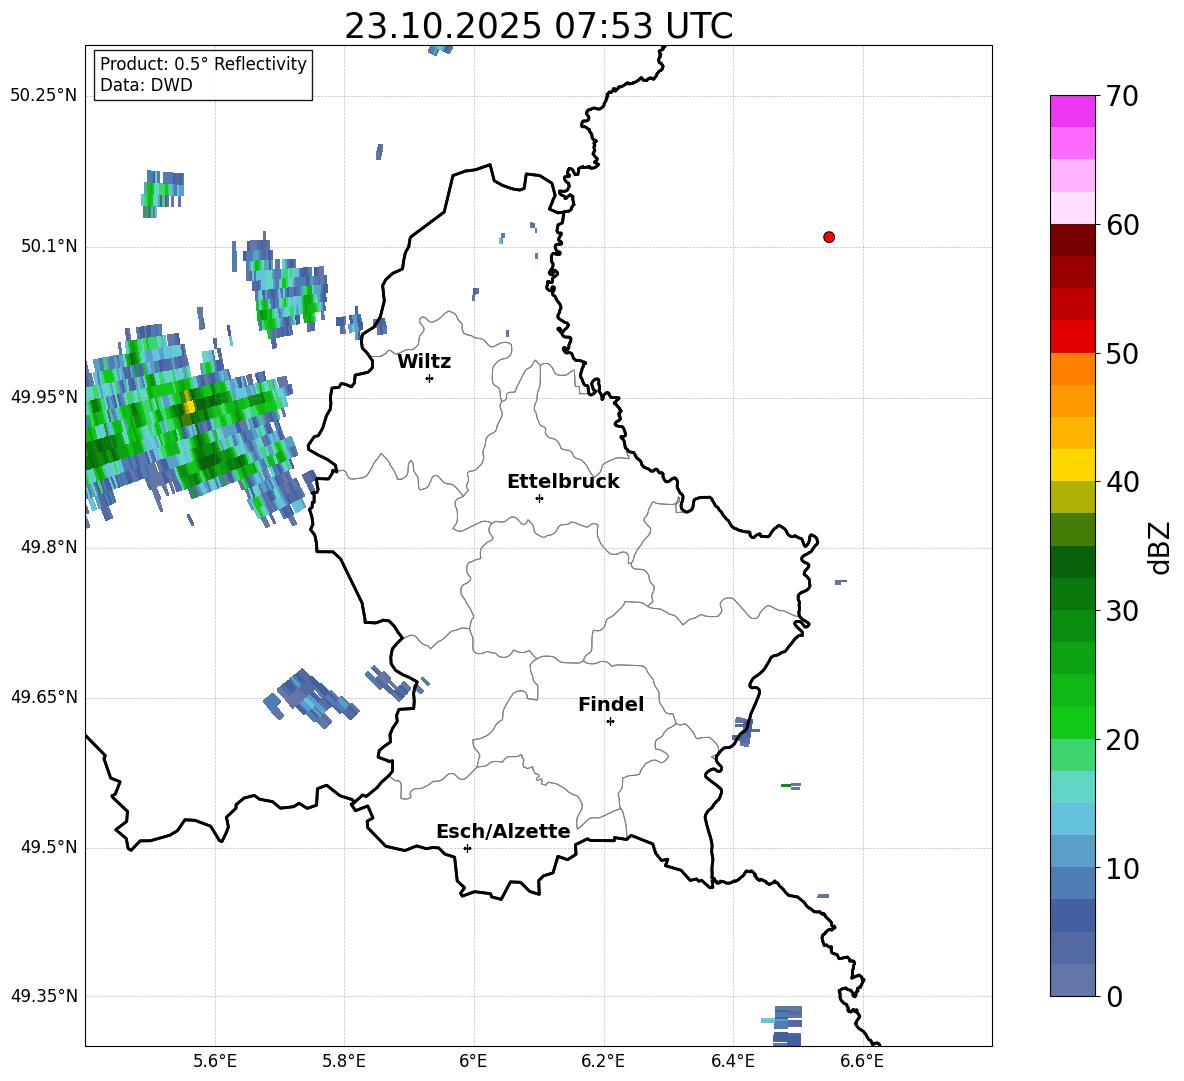Click the 49.5°N latitude label
The width and height of the screenshot is (1184, 1081).
coord(49,847)
